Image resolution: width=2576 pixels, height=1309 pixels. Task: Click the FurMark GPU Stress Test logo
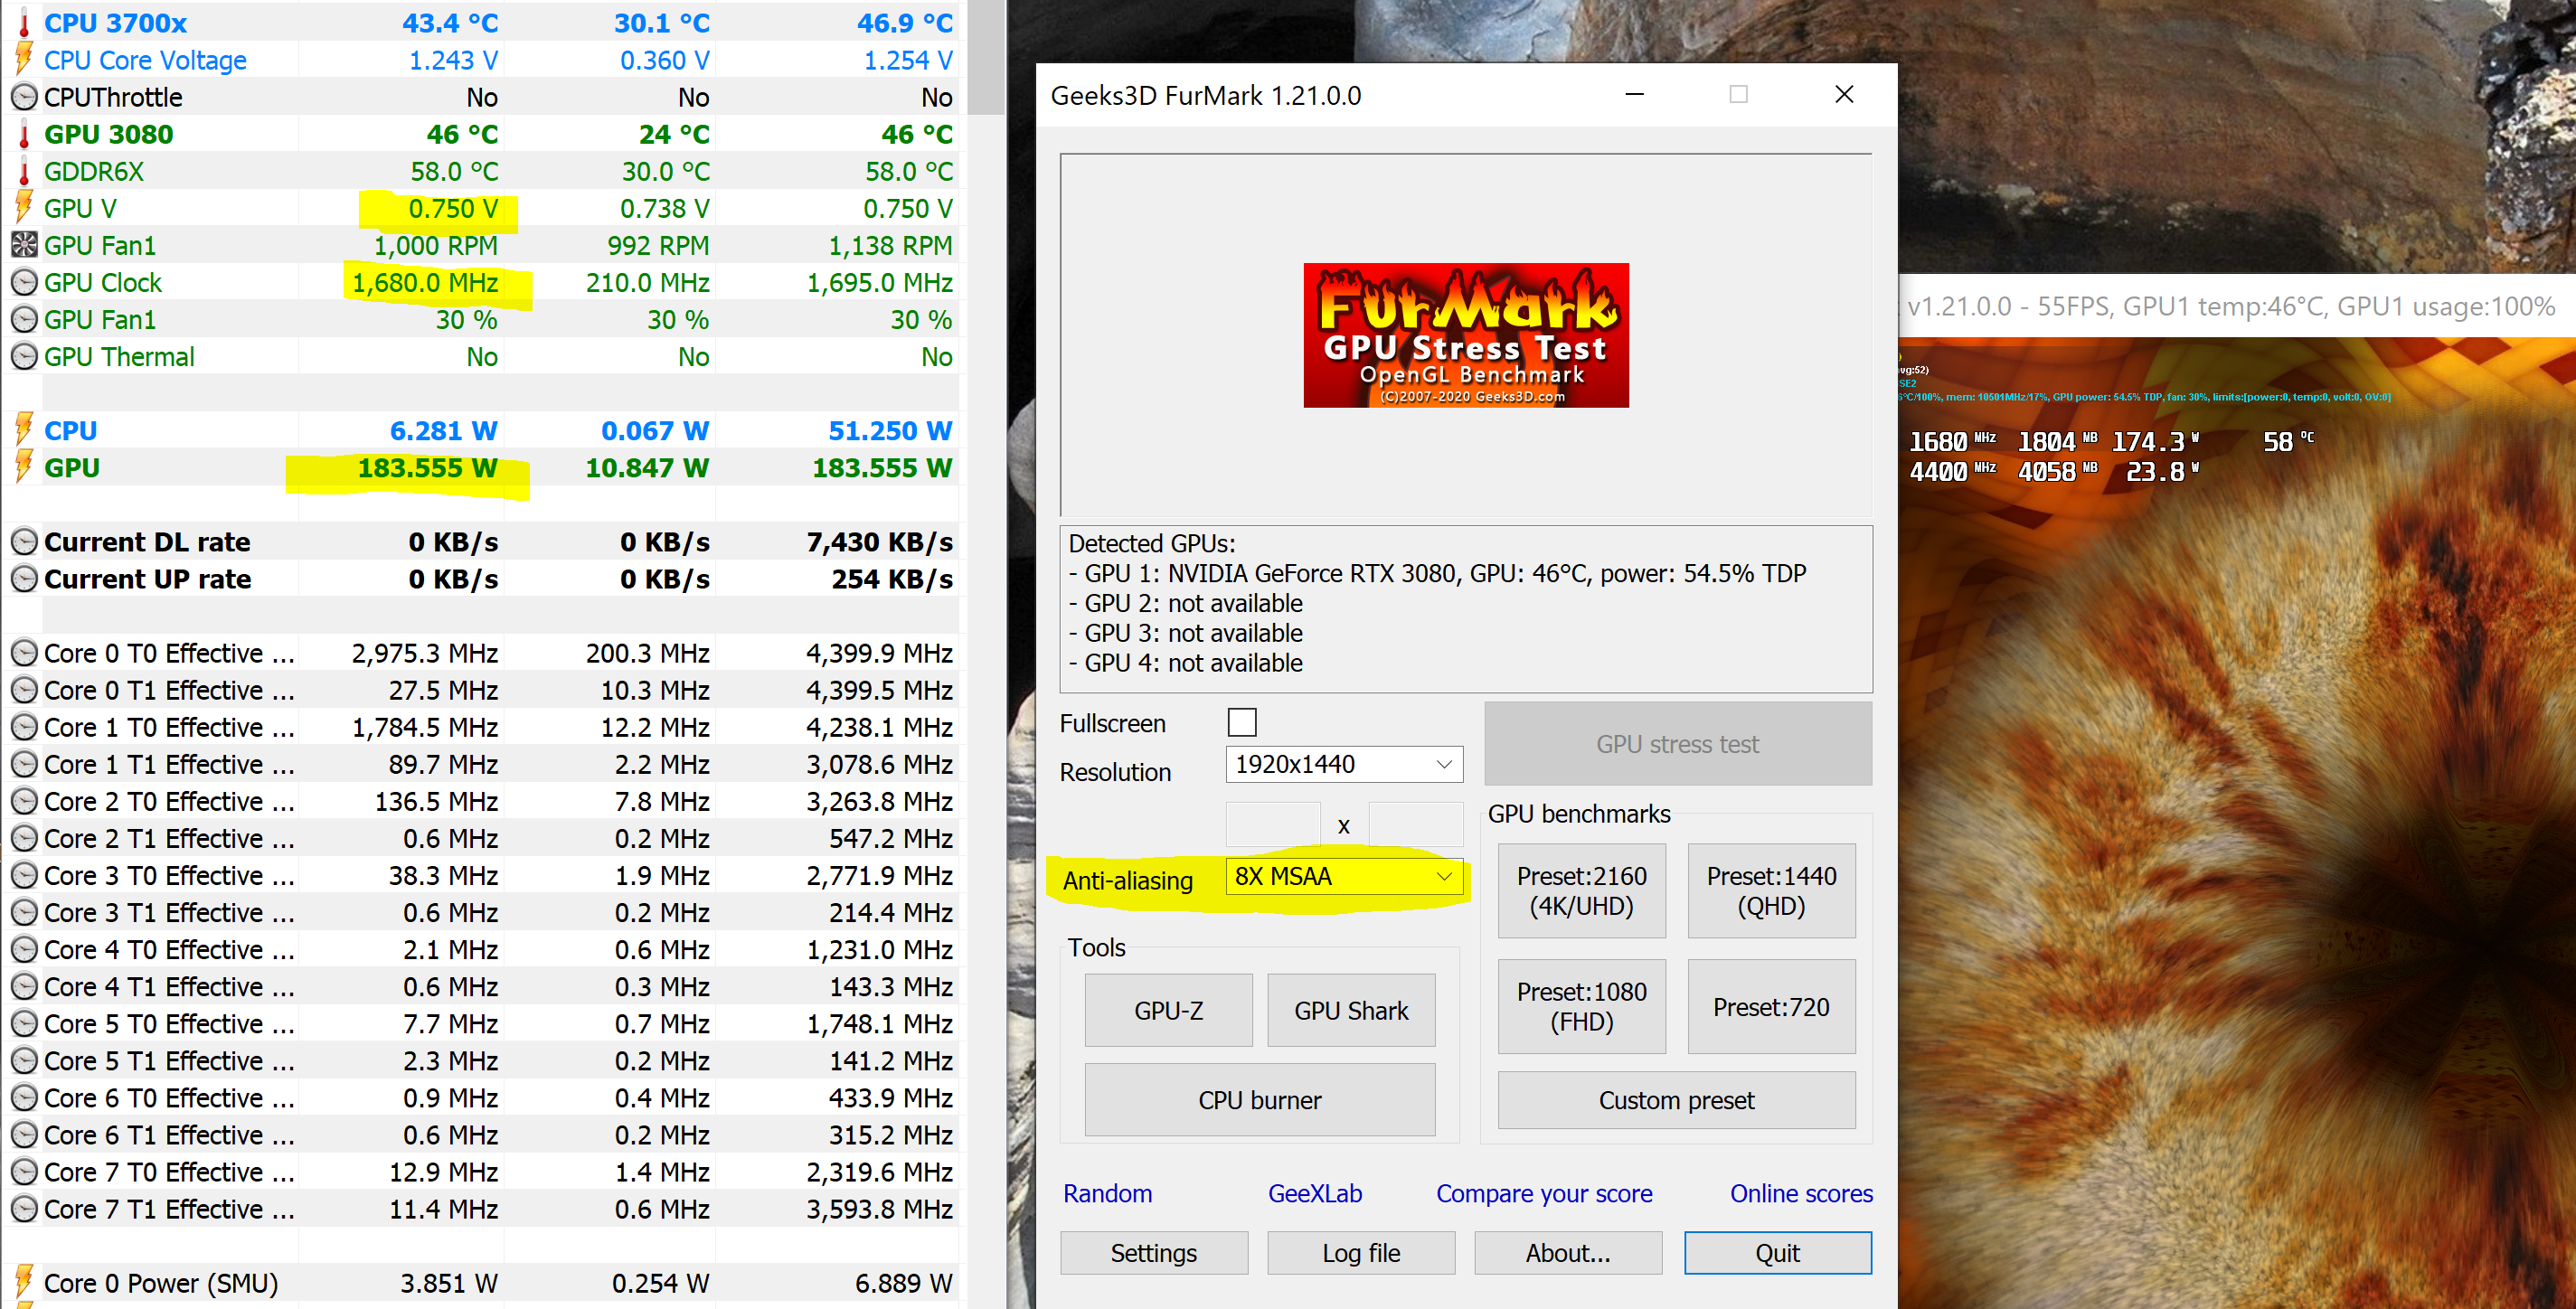pos(1465,335)
